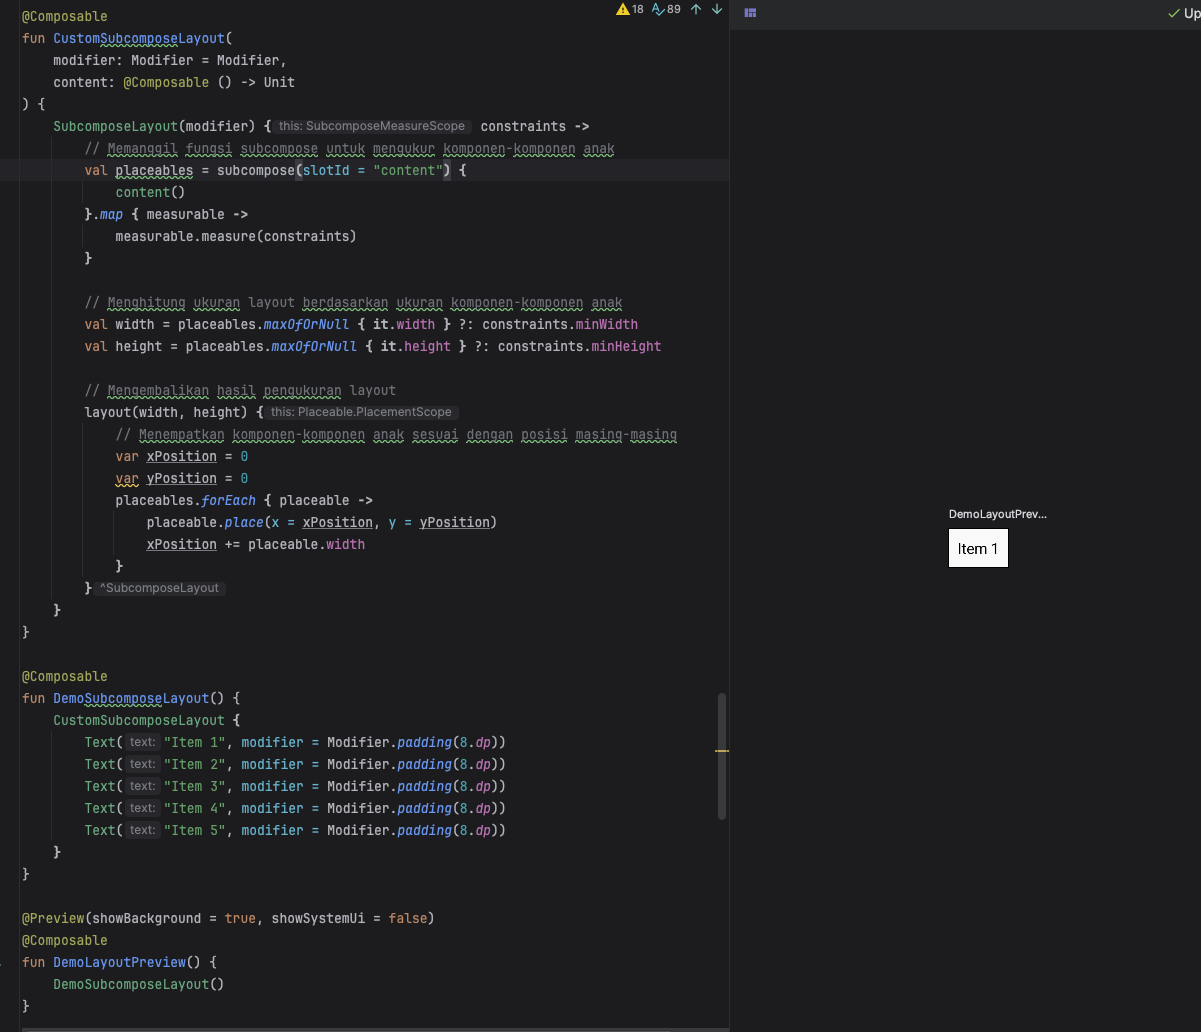This screenshot has height=1032, width=1201.
Task: Click the CustomSubcomposeLayout function declaration name
Action: (139, 39)
